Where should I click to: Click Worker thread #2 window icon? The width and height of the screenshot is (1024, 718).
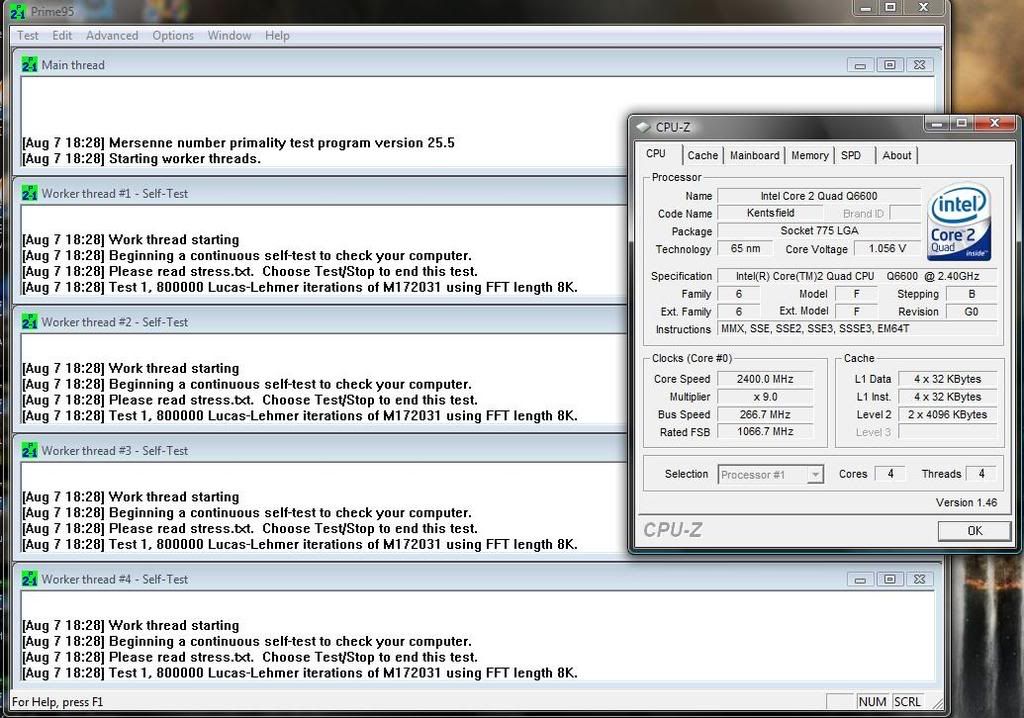(x=29, y=322)
